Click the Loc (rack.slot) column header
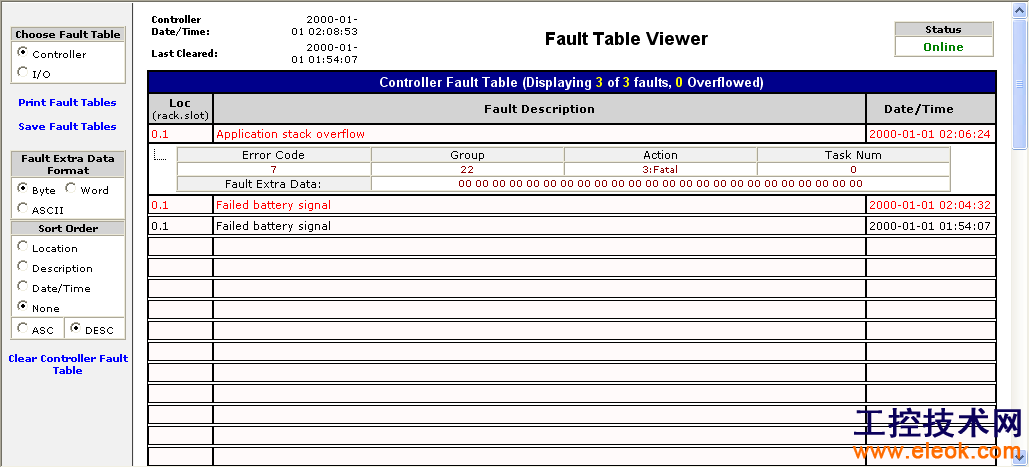This screenshot has width=1030, height=468. tap(180, 109)
